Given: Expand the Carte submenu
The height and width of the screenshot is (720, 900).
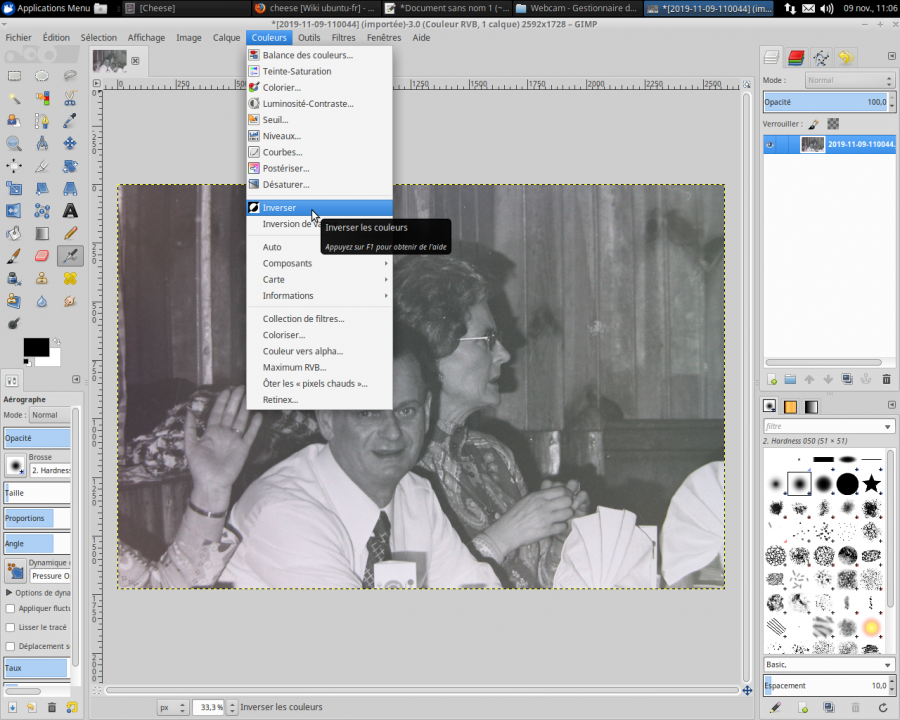Looking at the screenshot, I should tap(319, 280).
